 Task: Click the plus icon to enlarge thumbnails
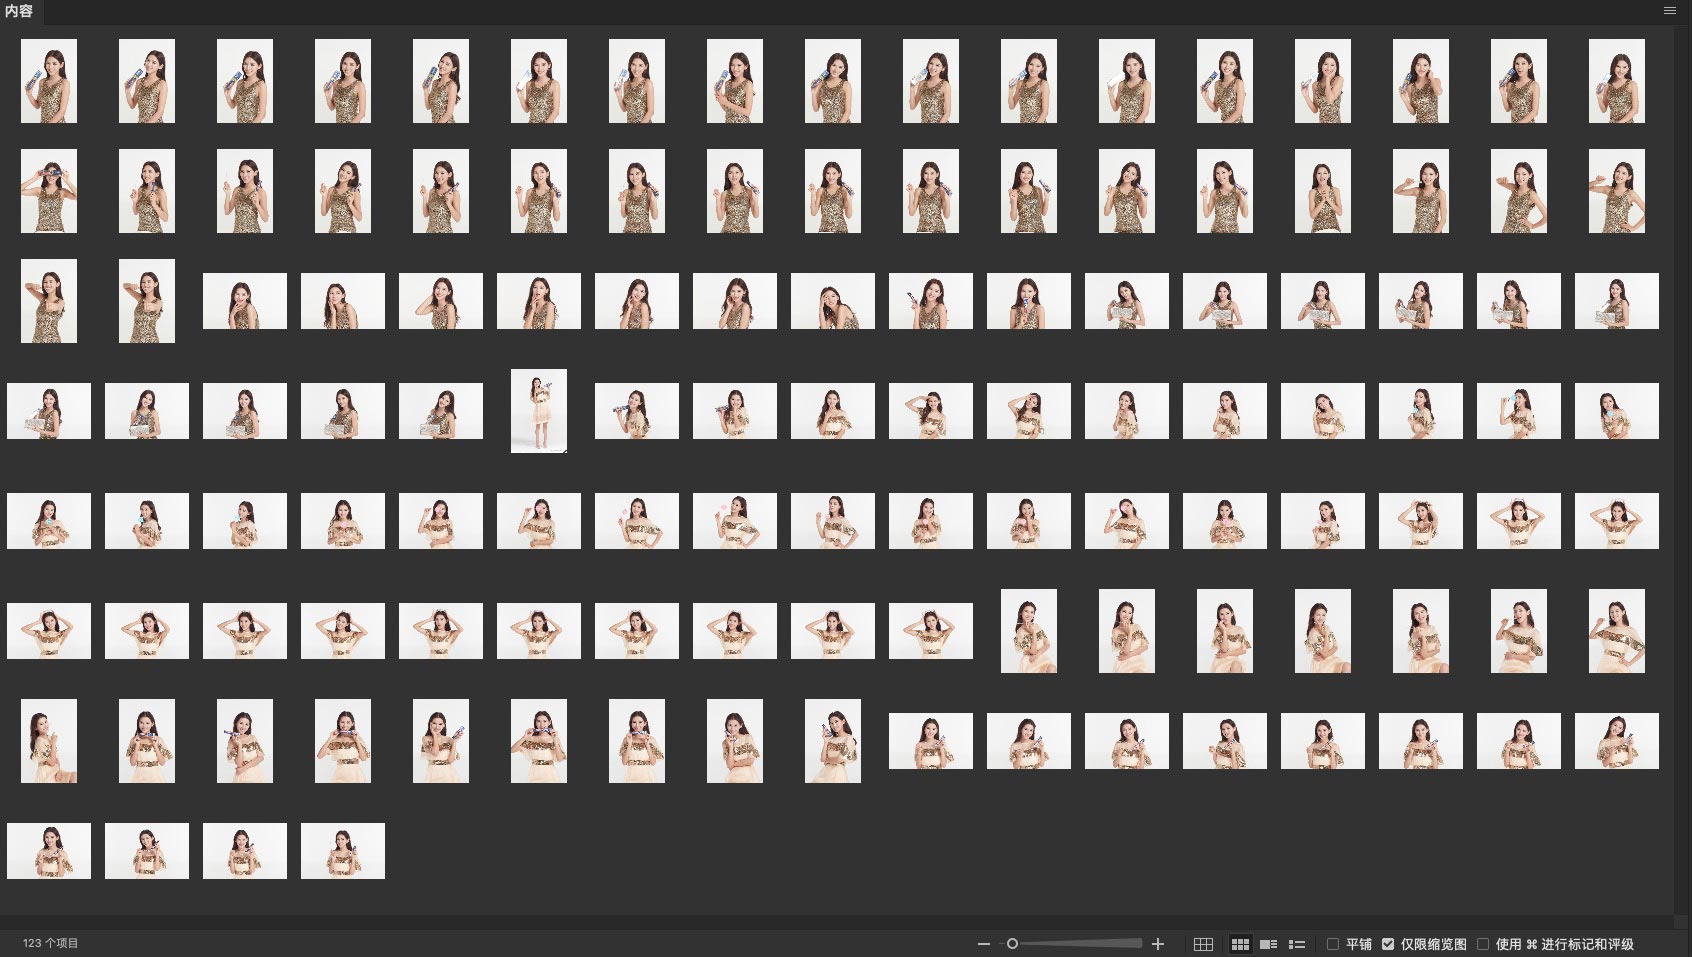click(x=1158, y=944)
